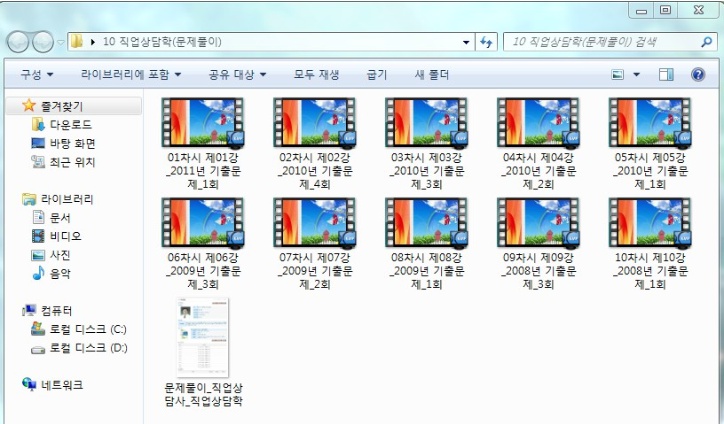Click 새 폴더 button
This screenshot has height=424, width=724.
click(431, 74)
